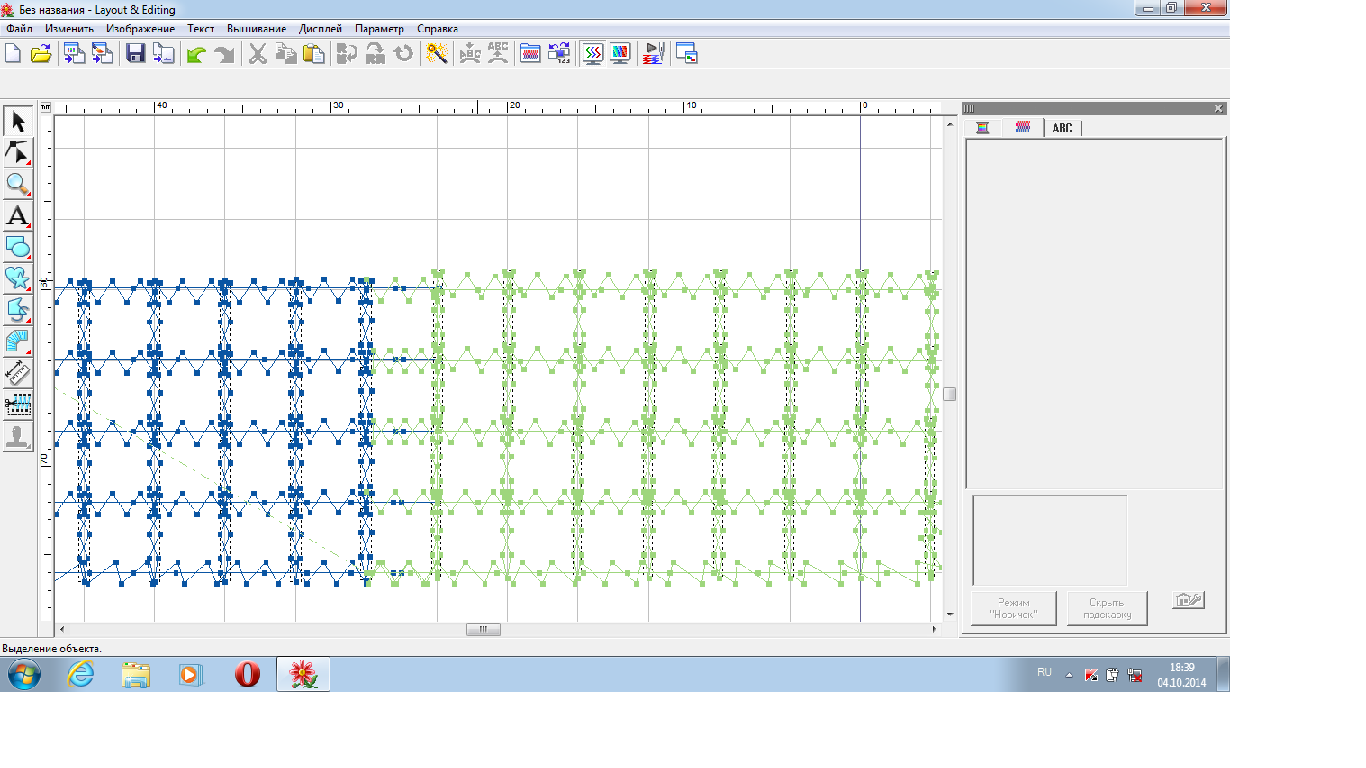Select the arrow object selection tool
This screenshot has height=768, width=1366.
[18, 123]
